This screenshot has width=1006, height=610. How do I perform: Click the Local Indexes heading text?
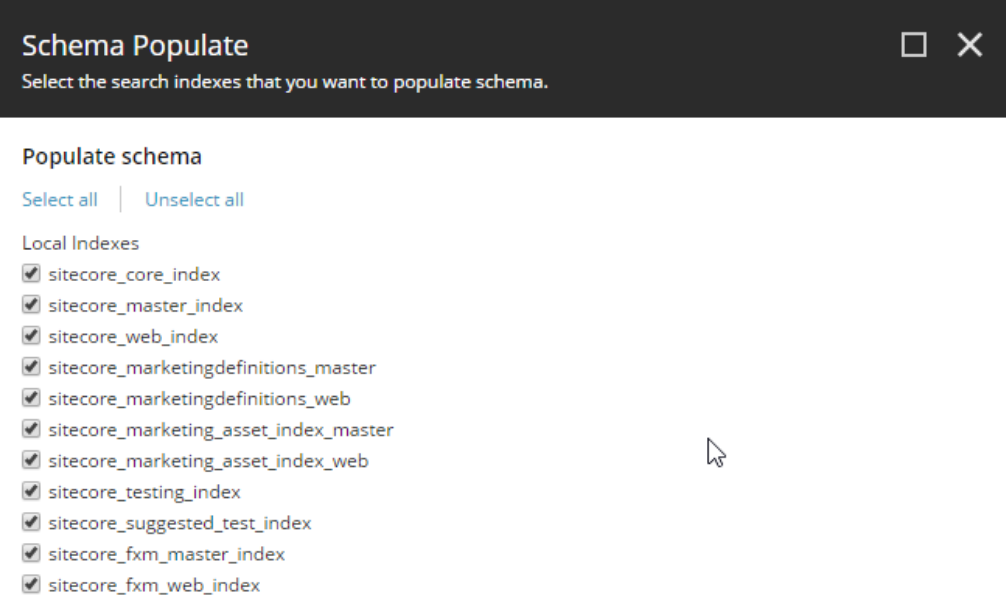click(x=80, y=243)
